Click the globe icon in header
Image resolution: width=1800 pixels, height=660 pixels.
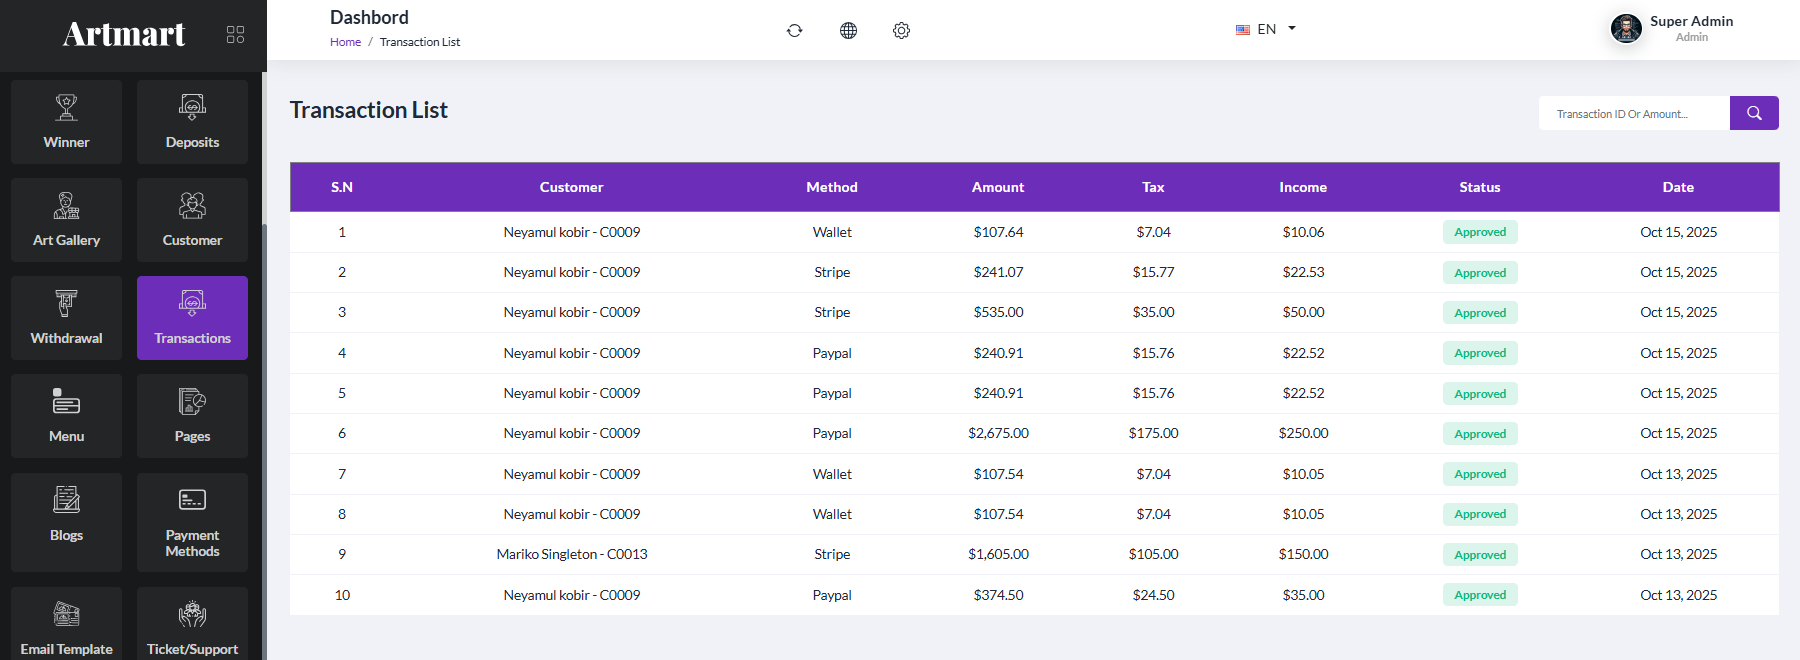[x=848, y=30]
